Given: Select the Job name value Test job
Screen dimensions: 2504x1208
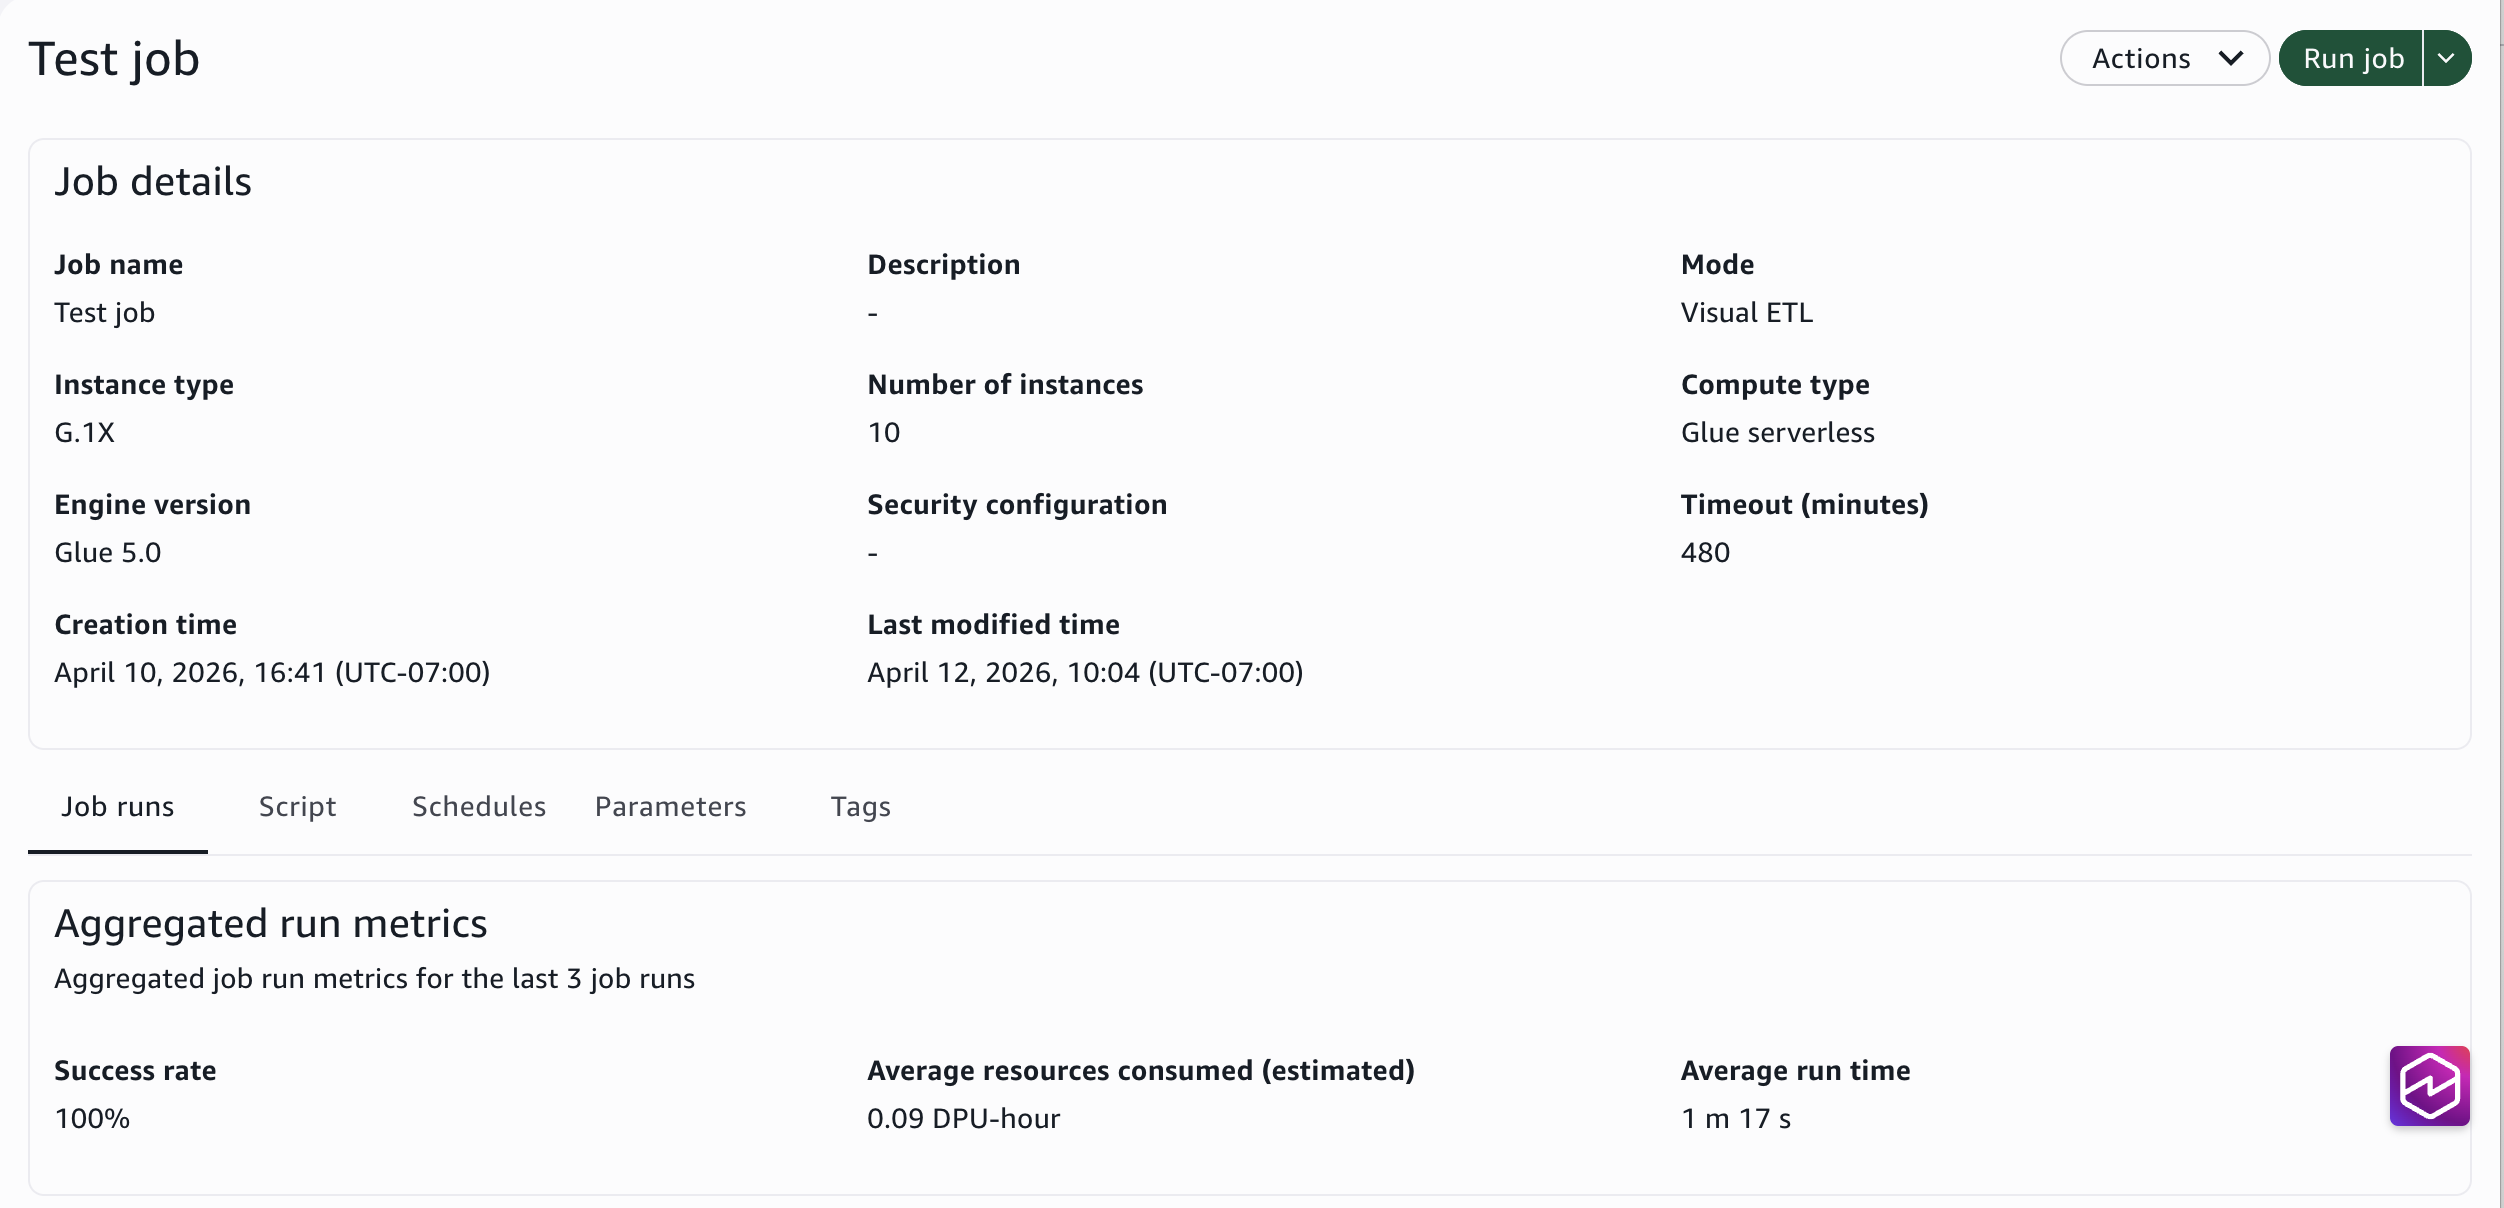Looking at the screenshot, I should (105, 313).
